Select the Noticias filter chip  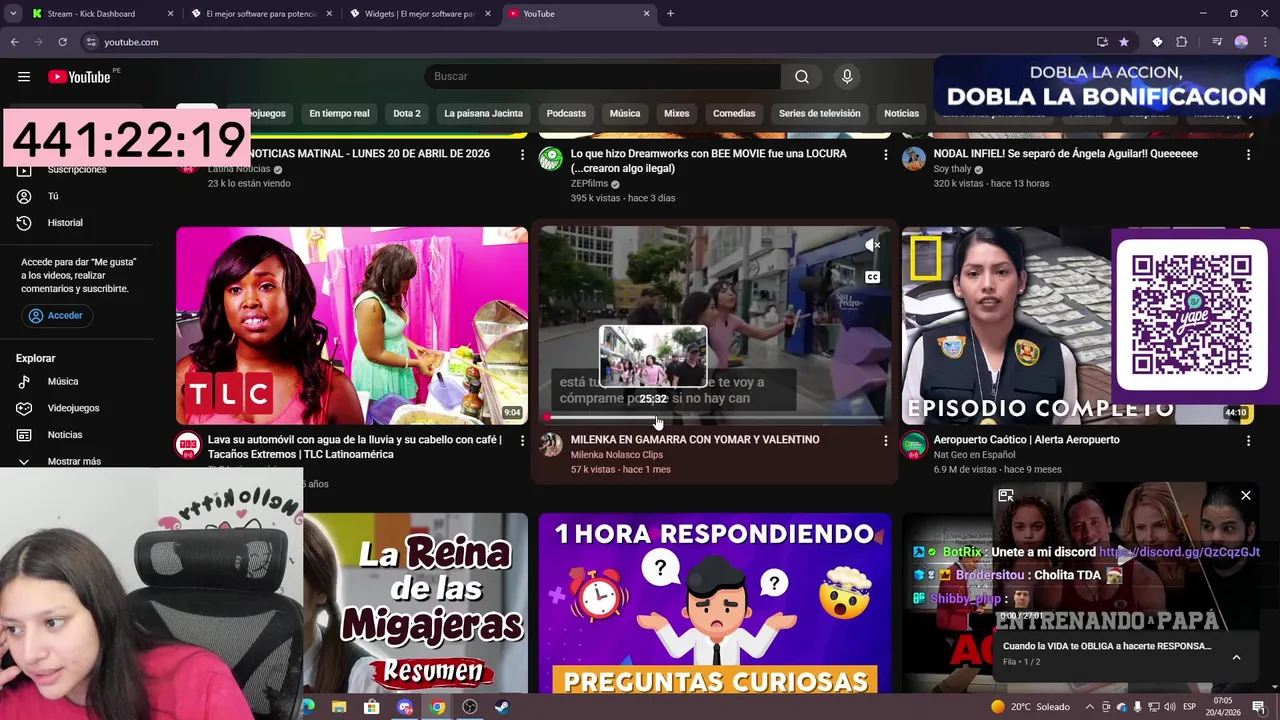tap(901, 114)
